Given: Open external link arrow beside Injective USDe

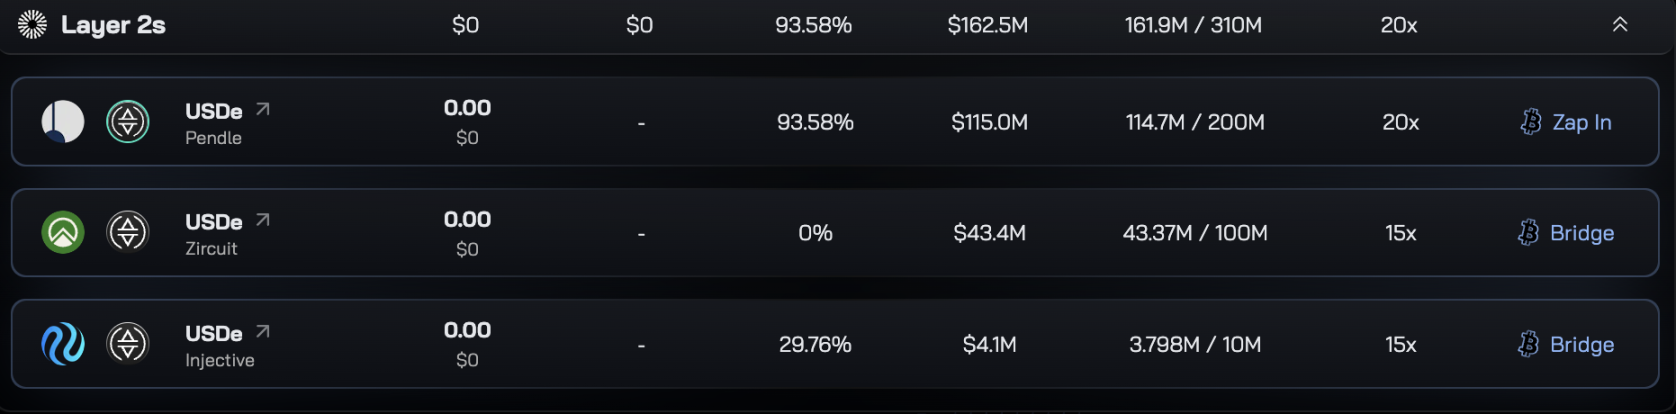Looking at the screenshot, I should coord(263,331).
